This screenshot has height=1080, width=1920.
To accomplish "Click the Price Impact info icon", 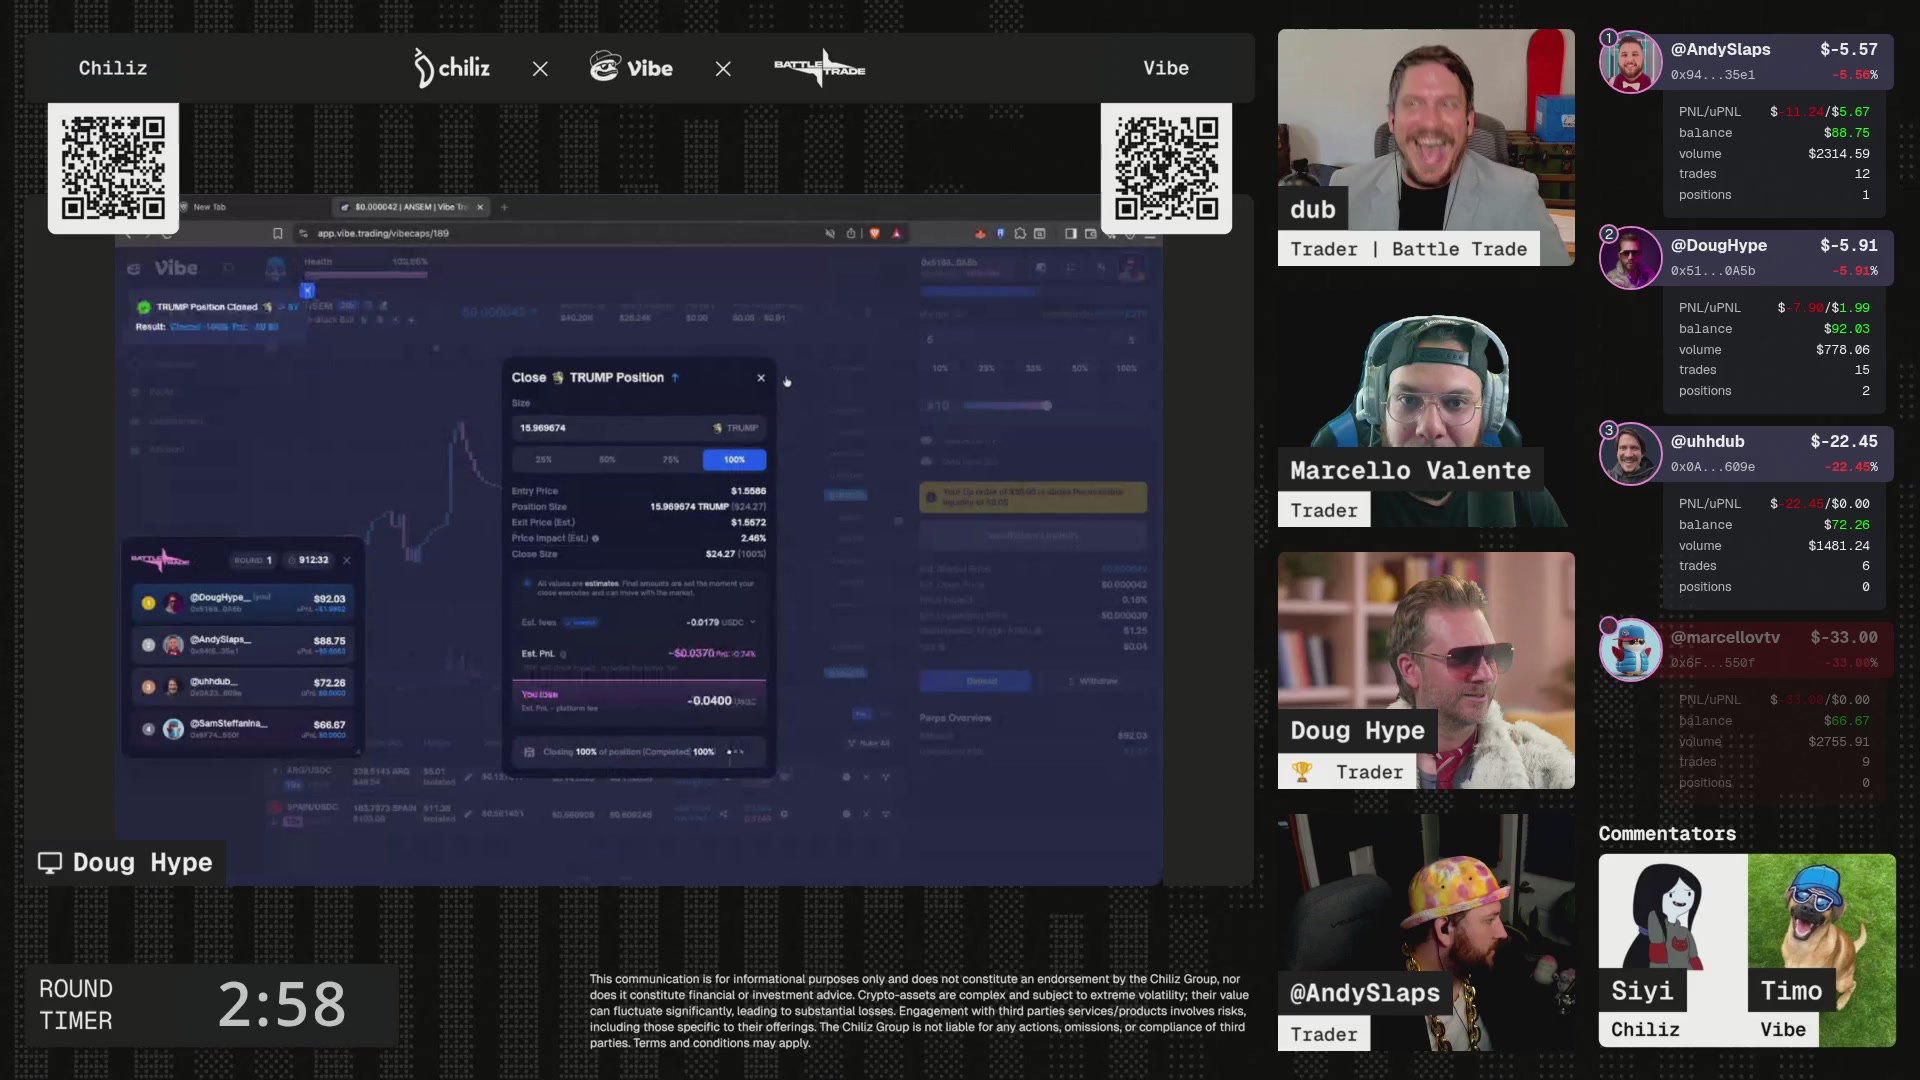I will pyautogui.click(x=596, y=538).
